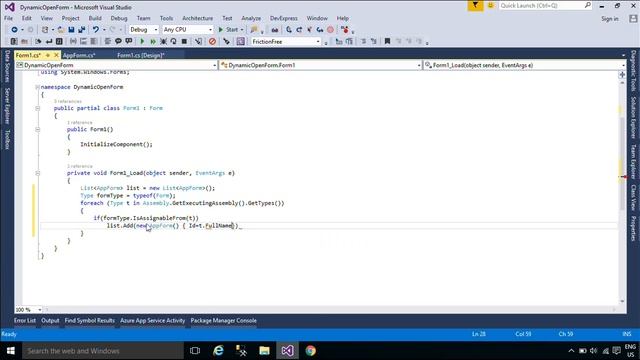Open the Analyze menu

tap(251, 18)
